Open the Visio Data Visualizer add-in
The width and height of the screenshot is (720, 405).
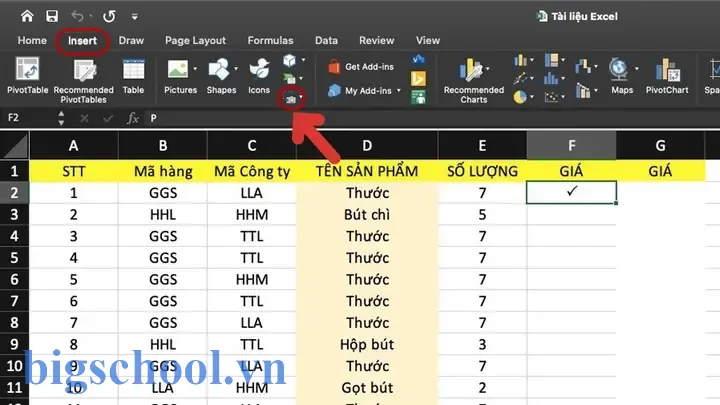(418, 60)
